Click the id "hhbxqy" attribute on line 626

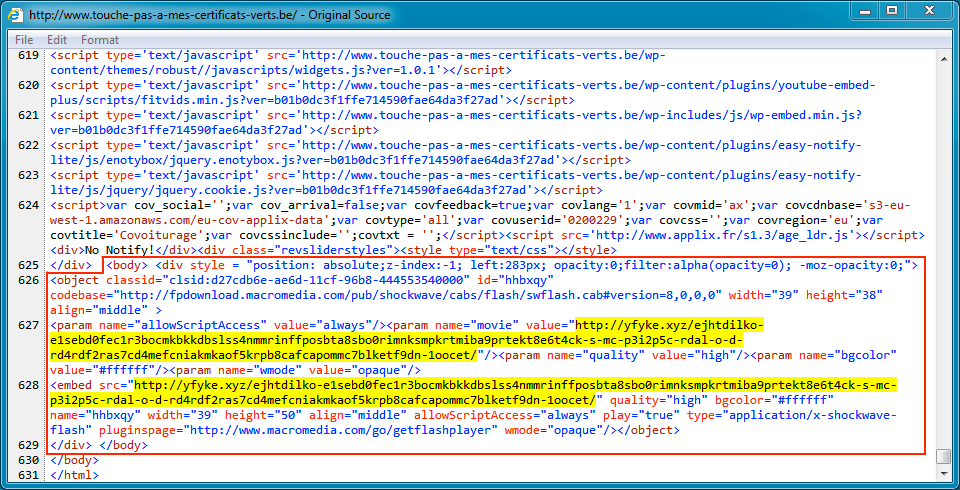[516, 280]
